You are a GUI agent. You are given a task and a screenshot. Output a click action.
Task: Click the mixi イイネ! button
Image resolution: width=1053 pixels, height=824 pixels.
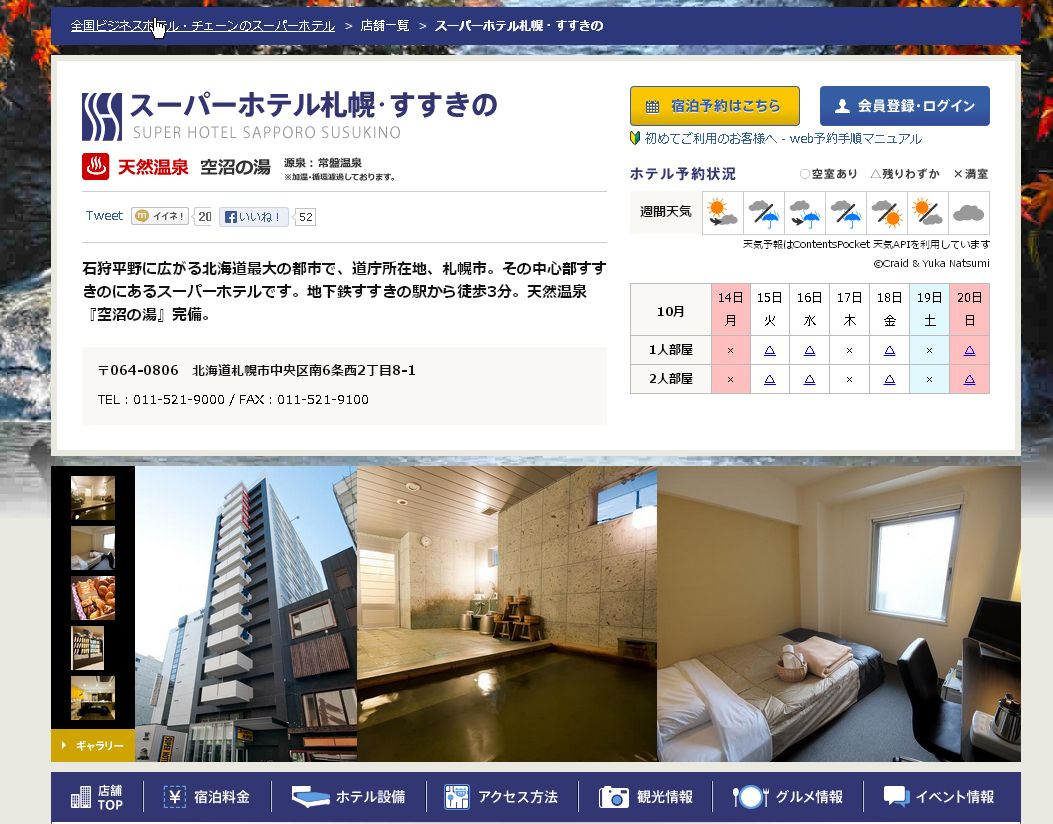160,216
